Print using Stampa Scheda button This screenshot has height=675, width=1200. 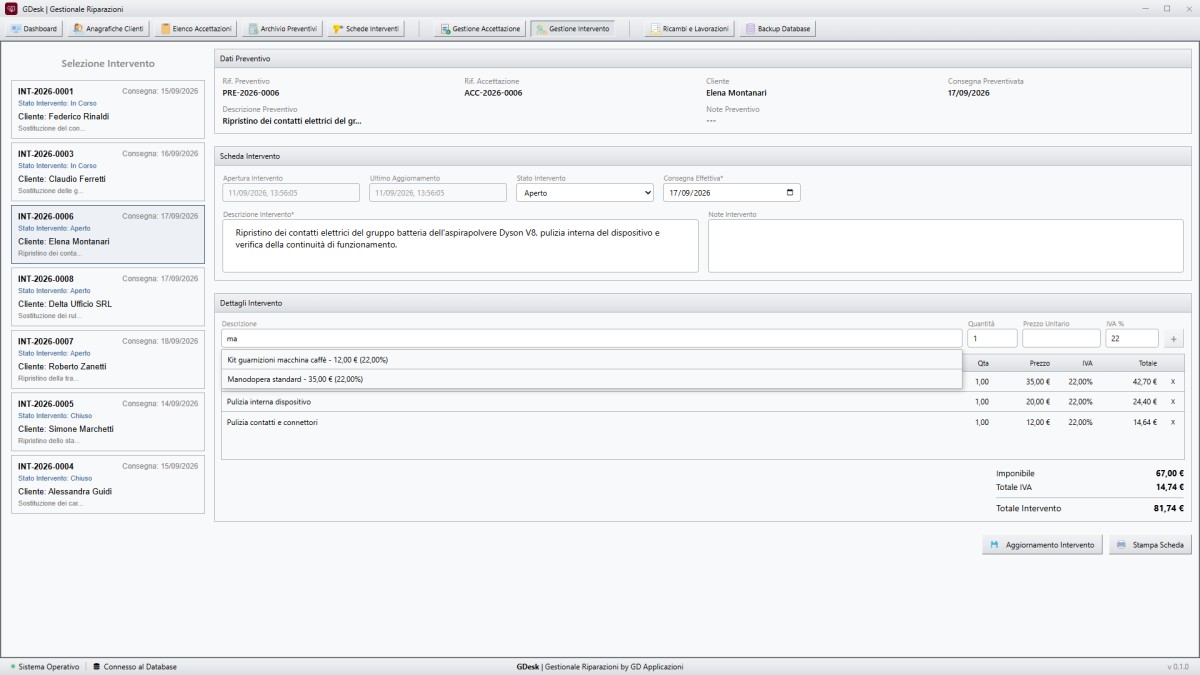click(1150, 545)
